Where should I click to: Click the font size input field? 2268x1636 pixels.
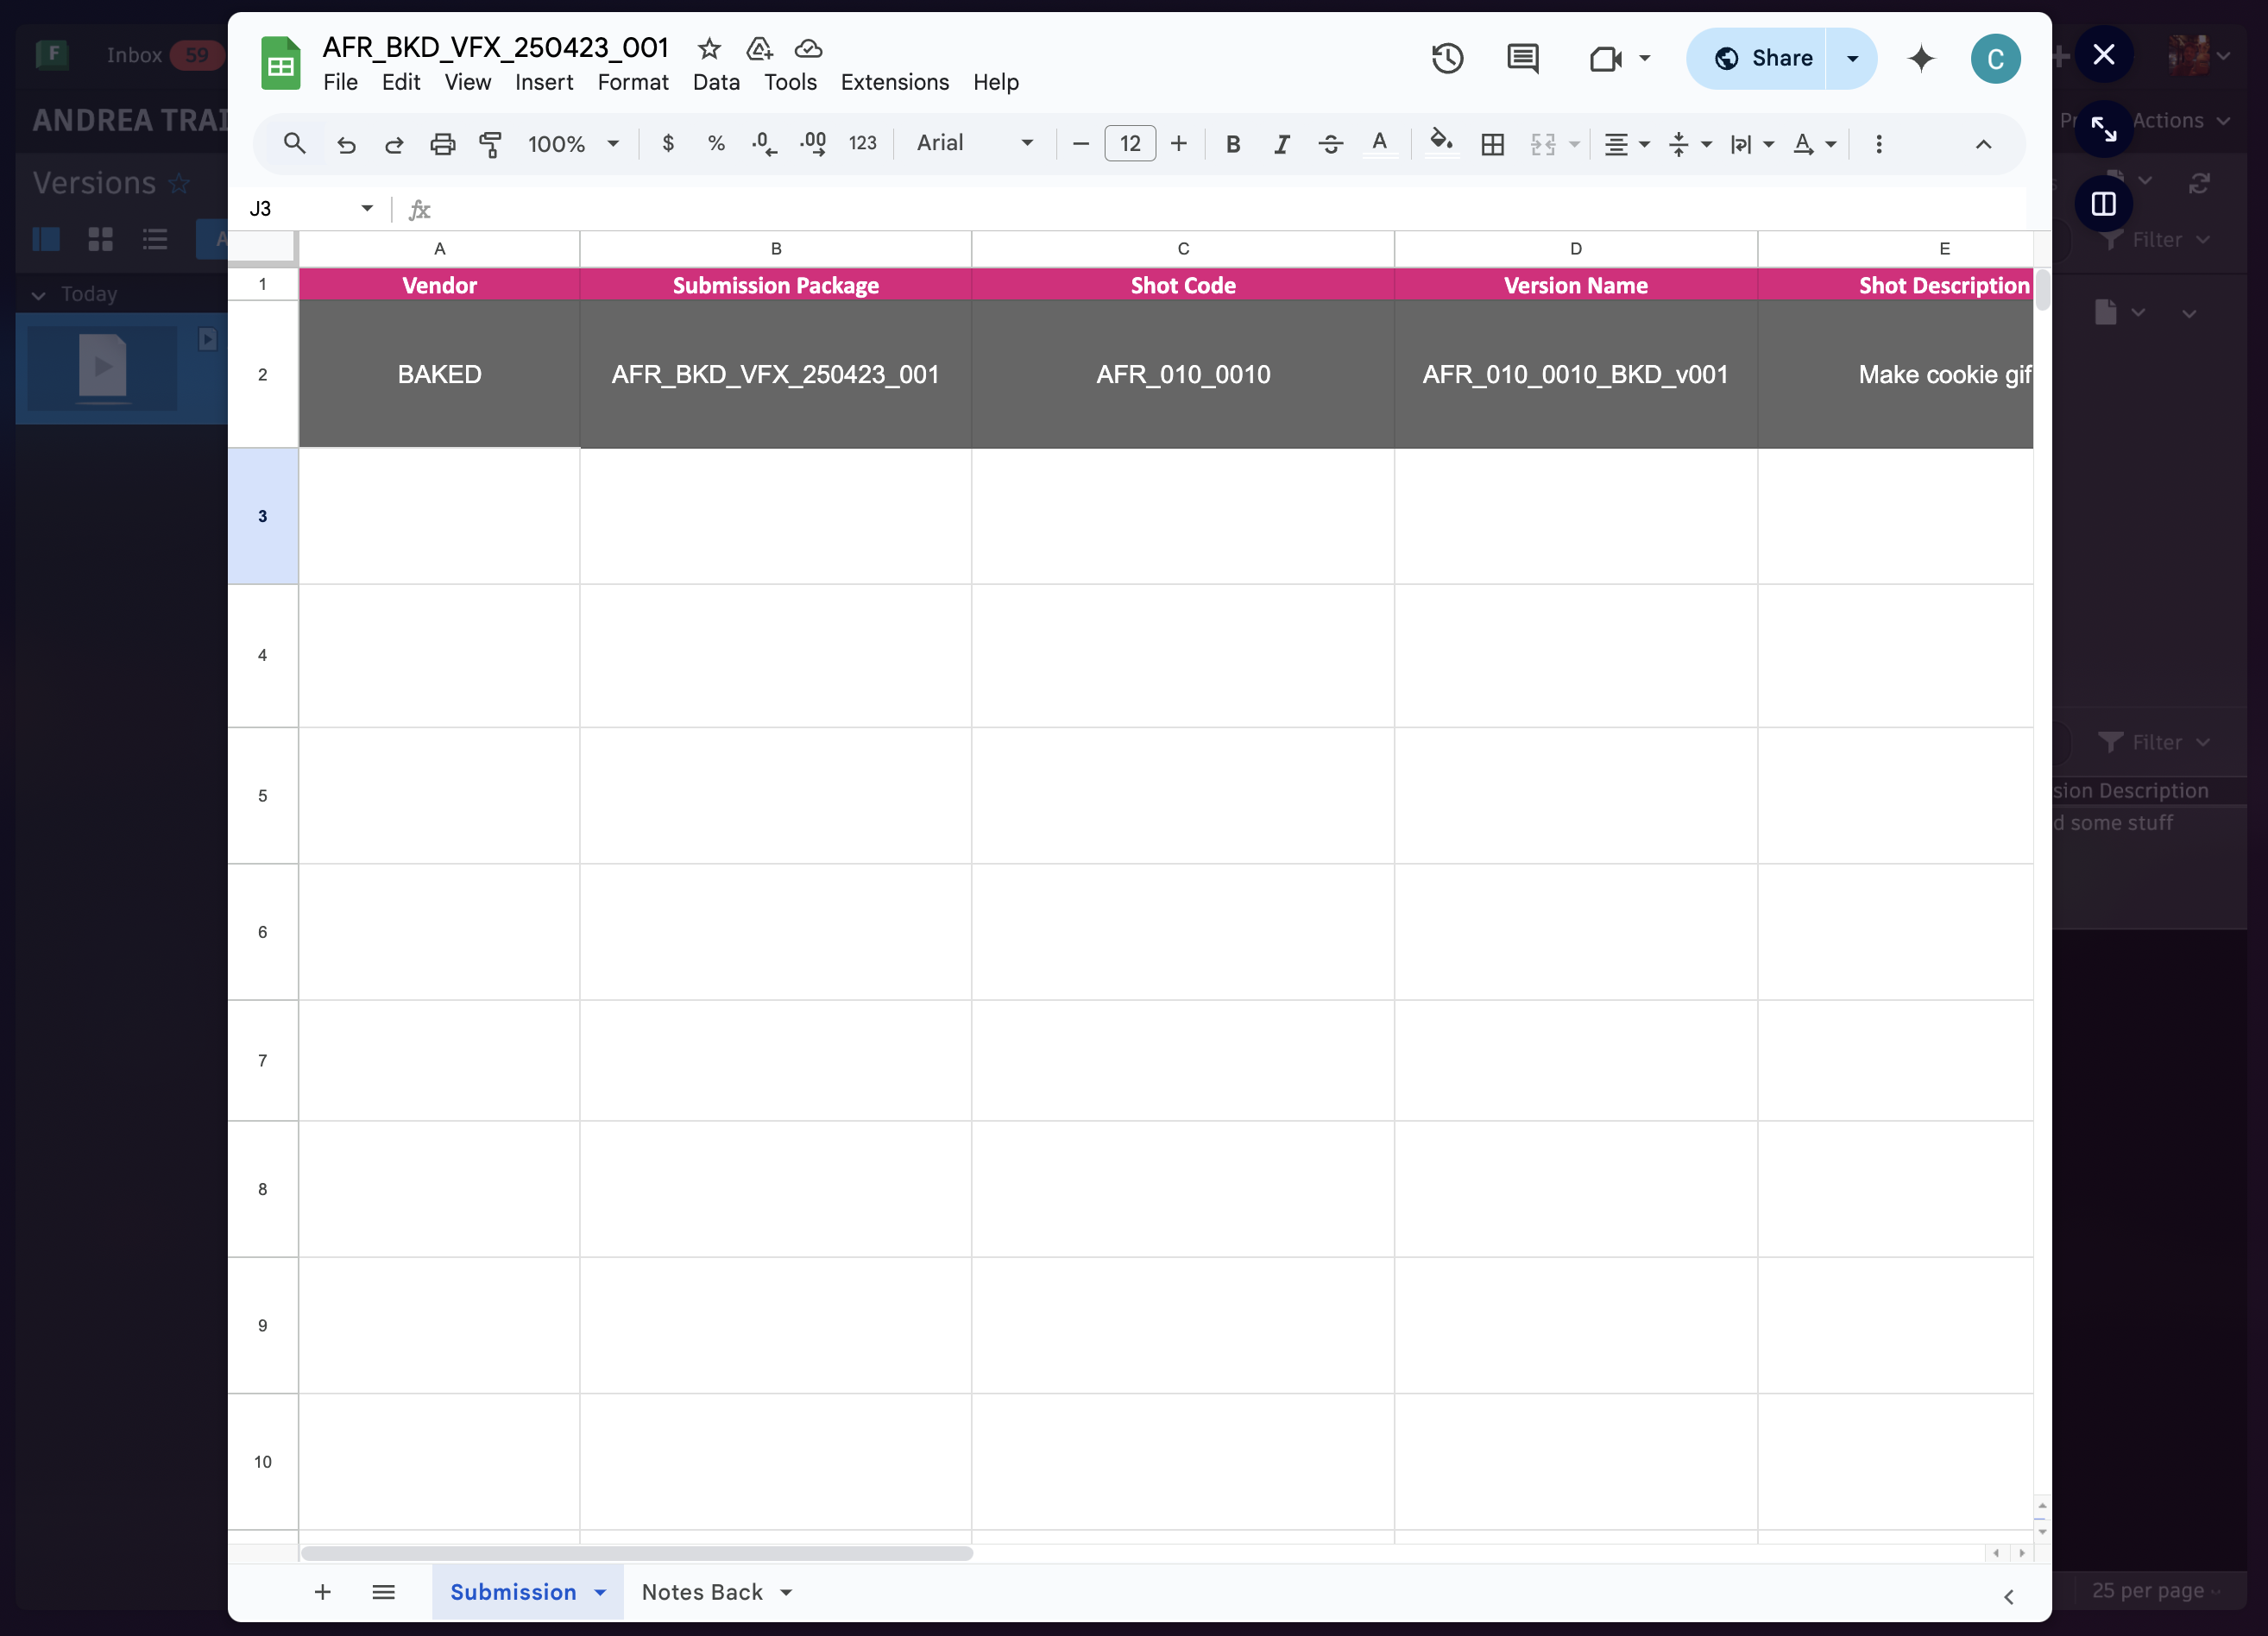pos(1130,143)
